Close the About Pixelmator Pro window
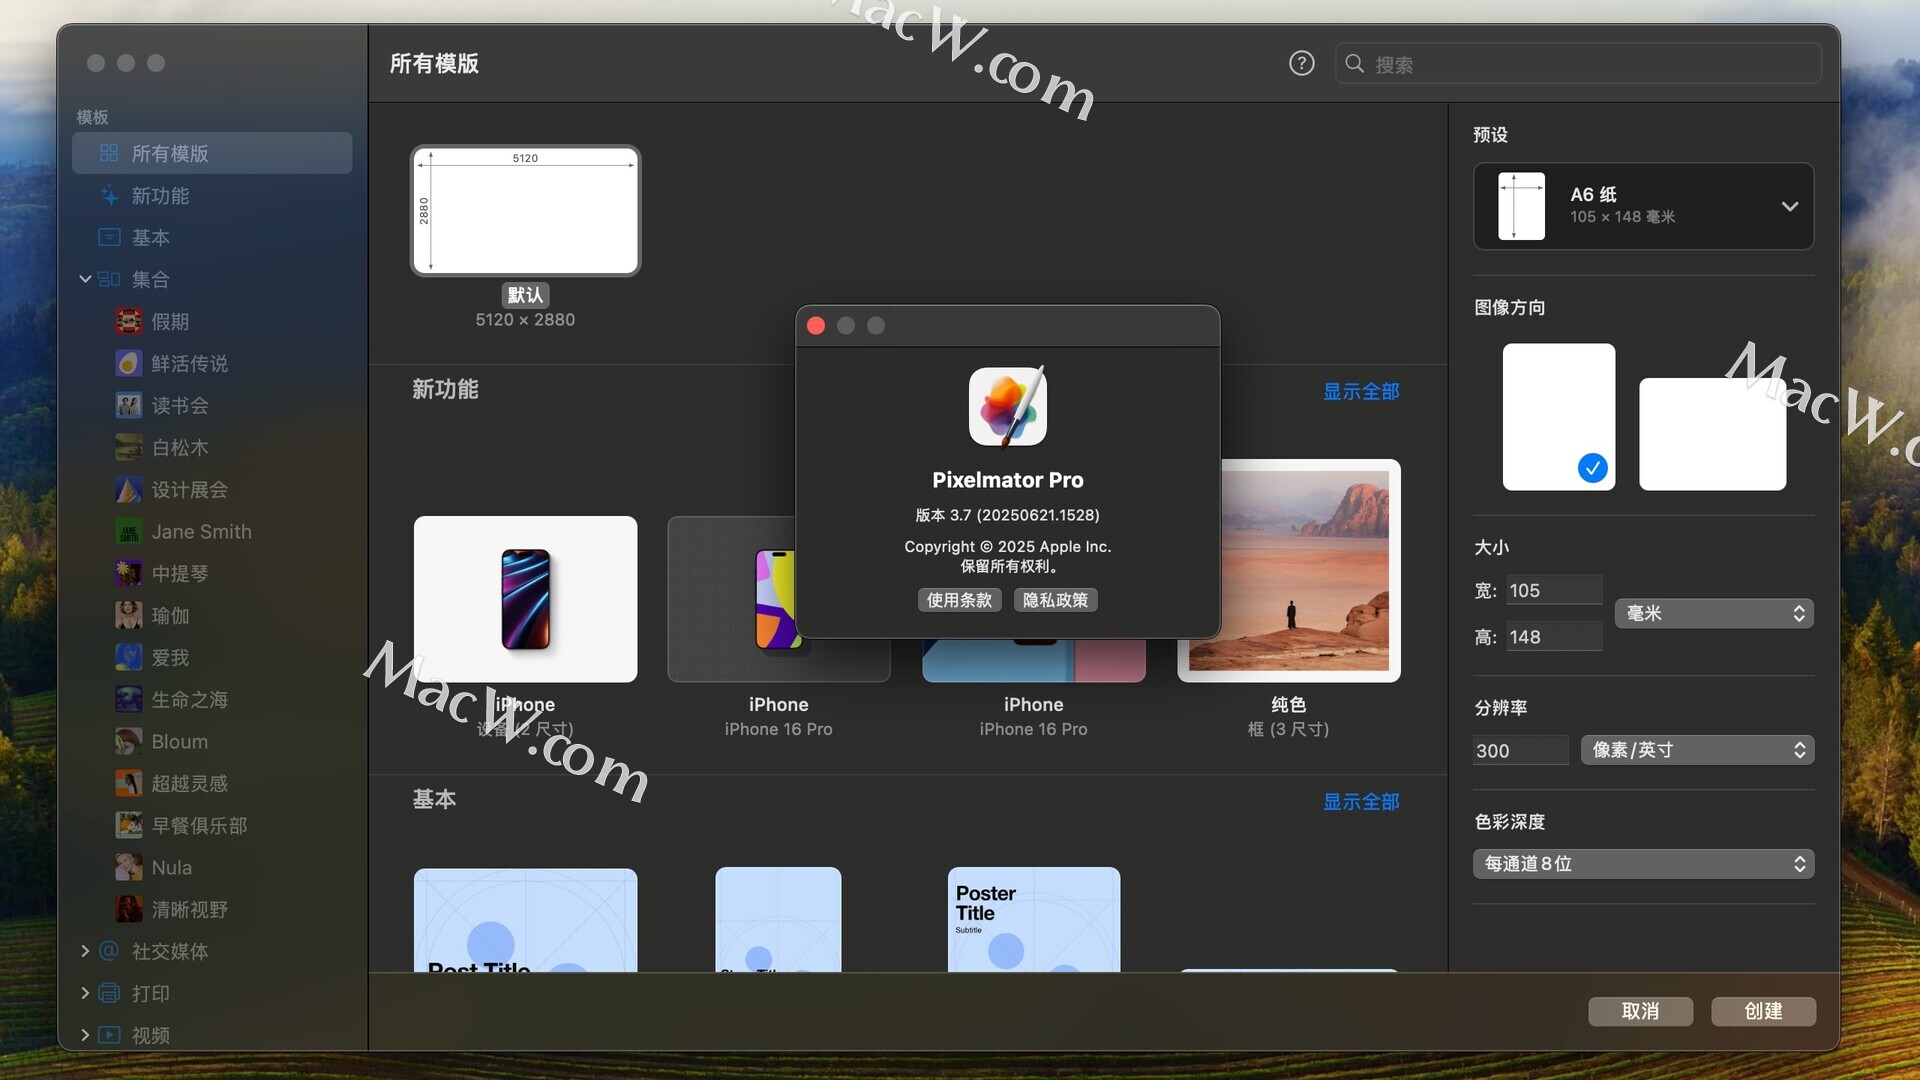This screenshot has height=1080, width=1920. 816,326
